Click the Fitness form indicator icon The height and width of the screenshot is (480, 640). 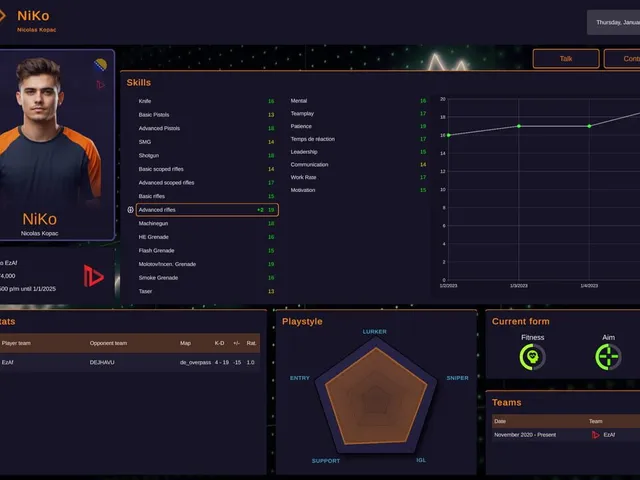coord(532,357)
